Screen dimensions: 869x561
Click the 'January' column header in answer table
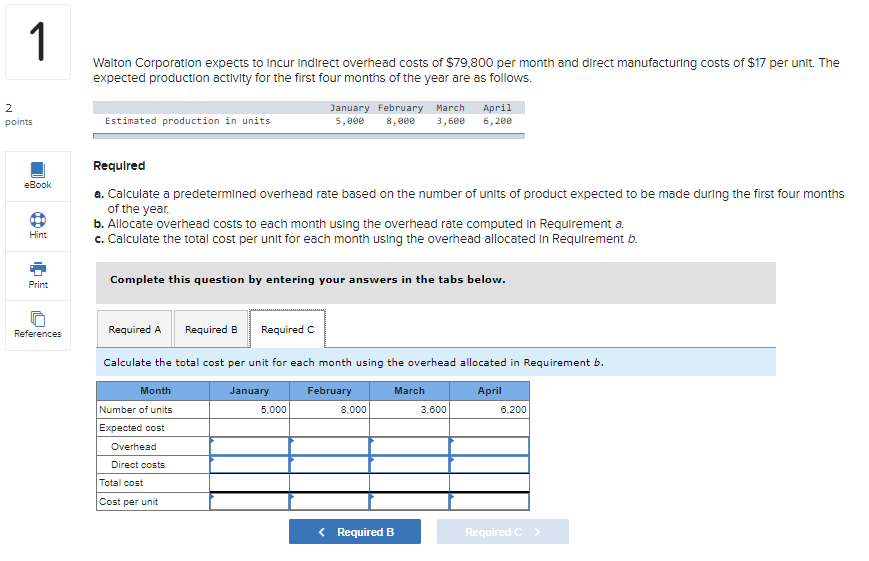[x=249, y=391]
